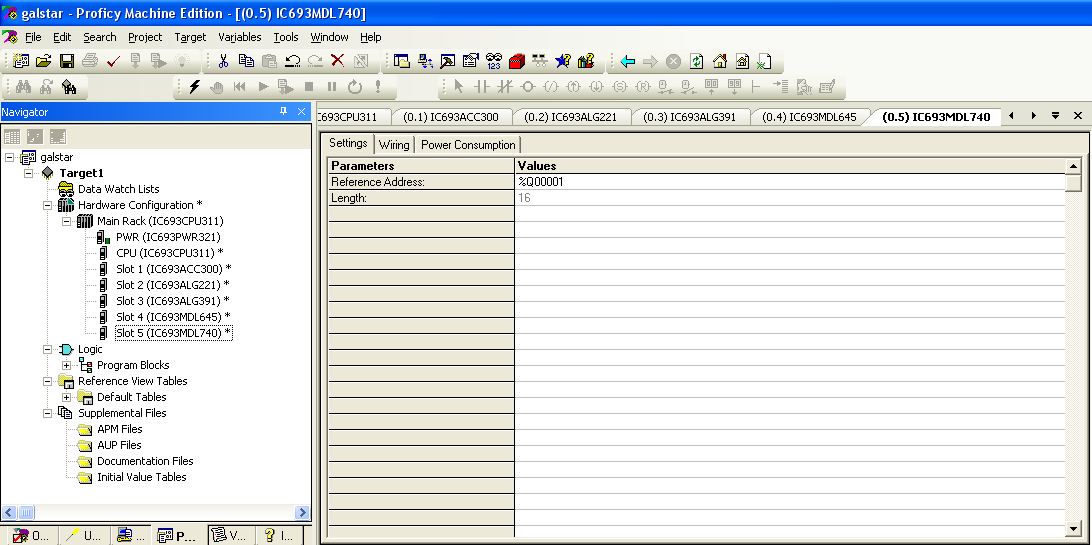Click the green Refresh page icon
Image resolution: width=1092 pixels, height=545 pixels.
click(696, 61)
